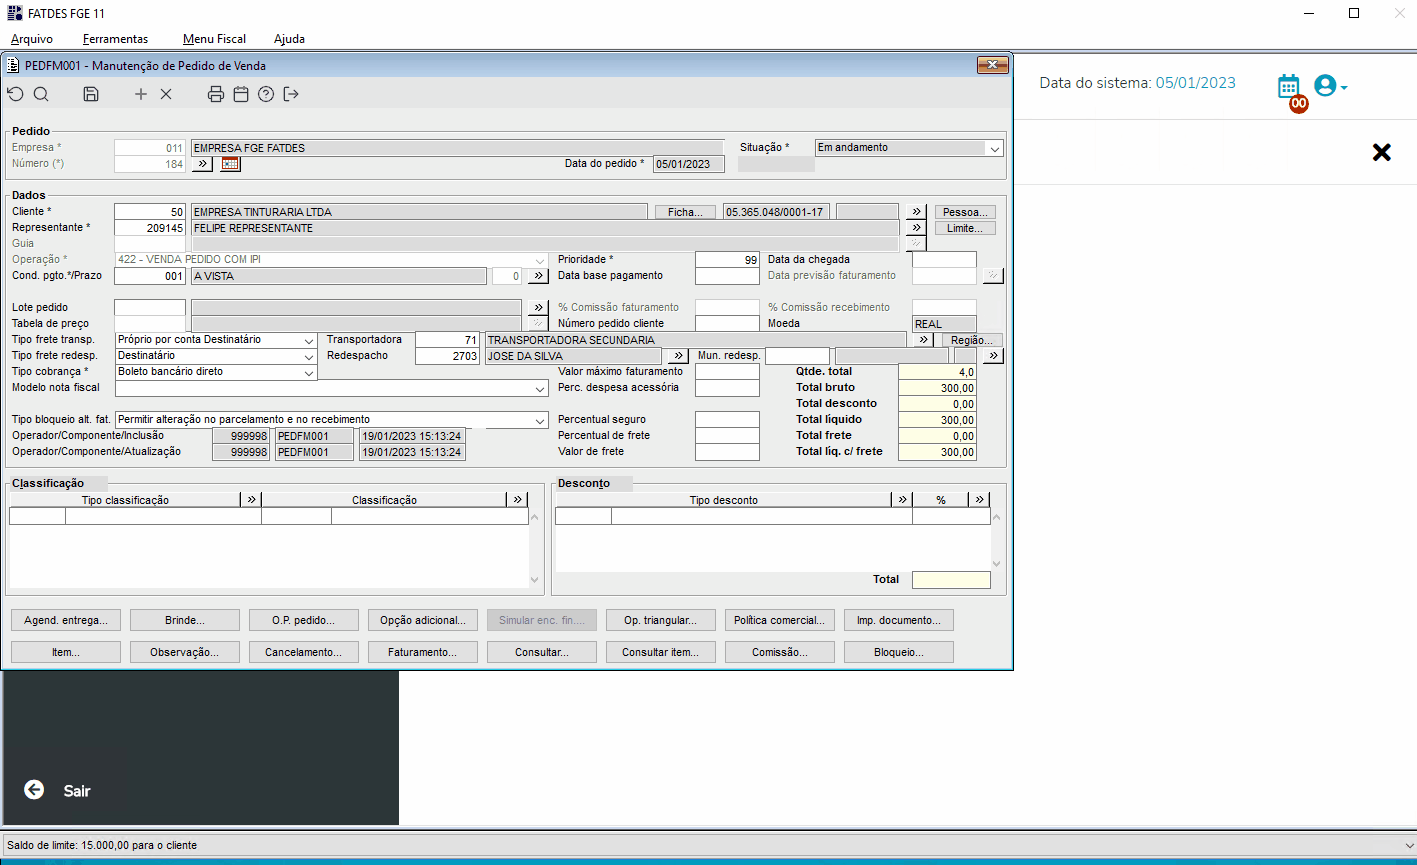Click the Brinde... button
This screenshot has height=865, width=1417.
click(x=185, y=620)
